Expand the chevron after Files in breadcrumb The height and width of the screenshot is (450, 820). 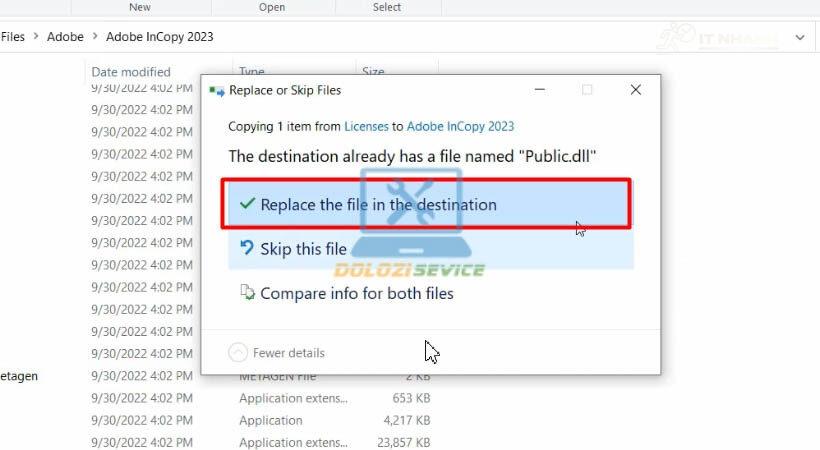pos(35,37)
